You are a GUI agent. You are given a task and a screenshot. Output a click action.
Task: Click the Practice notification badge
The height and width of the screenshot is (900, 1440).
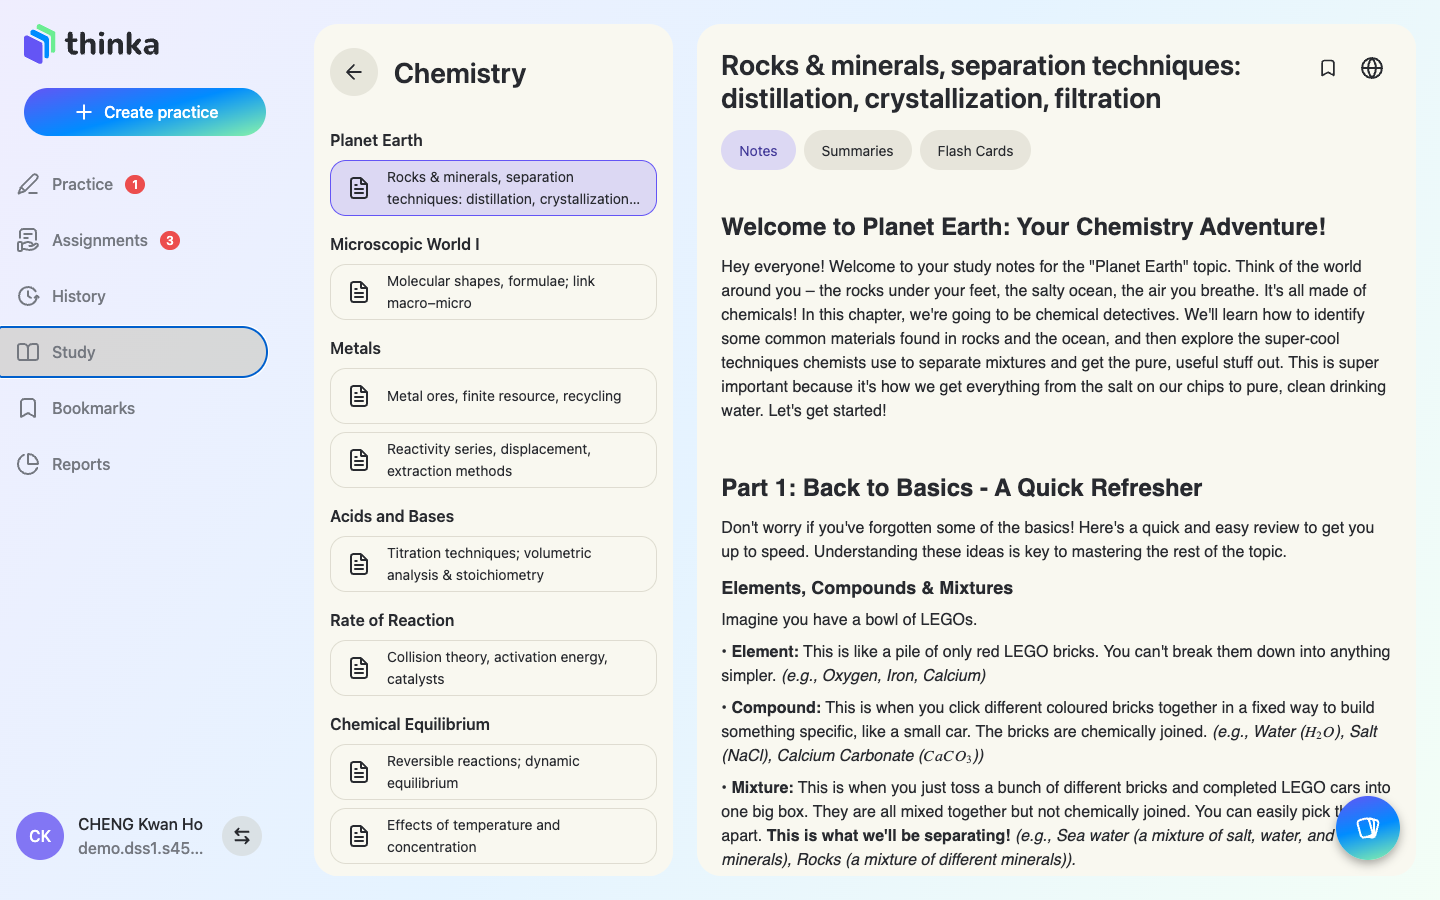pyautogui.click(x=135, y=184)
